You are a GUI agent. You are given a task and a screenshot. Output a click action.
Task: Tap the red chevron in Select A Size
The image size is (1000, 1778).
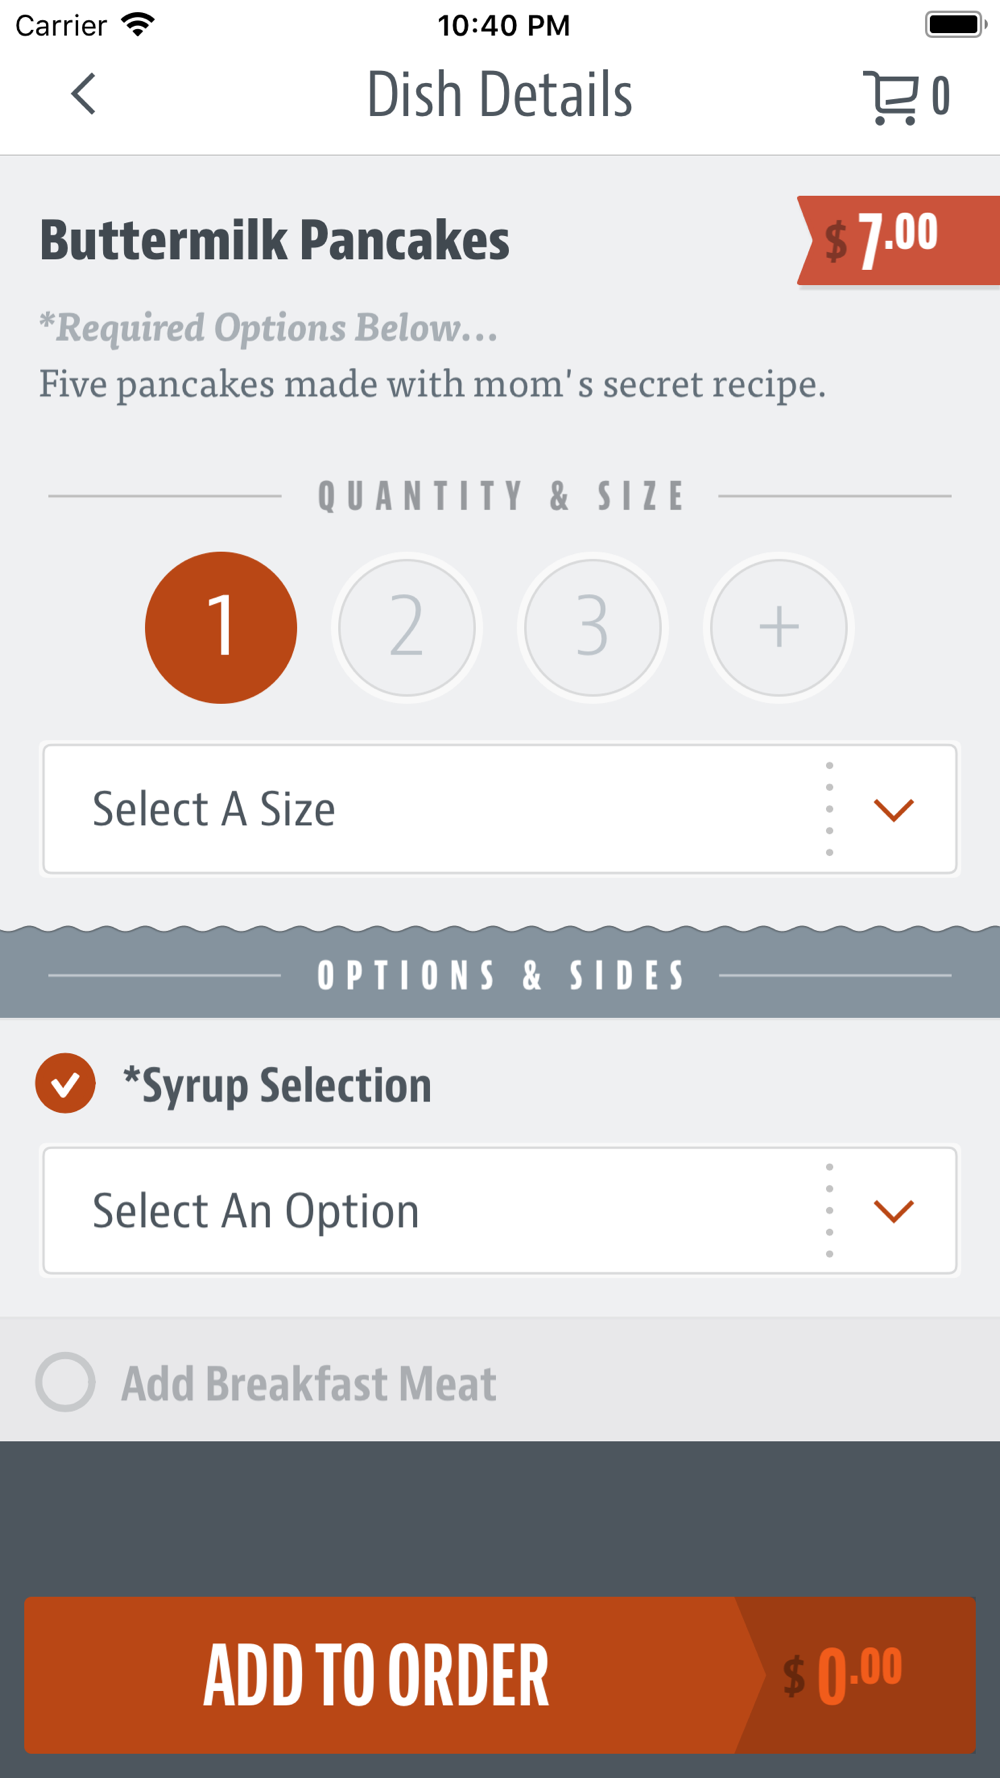coord(893,809)
